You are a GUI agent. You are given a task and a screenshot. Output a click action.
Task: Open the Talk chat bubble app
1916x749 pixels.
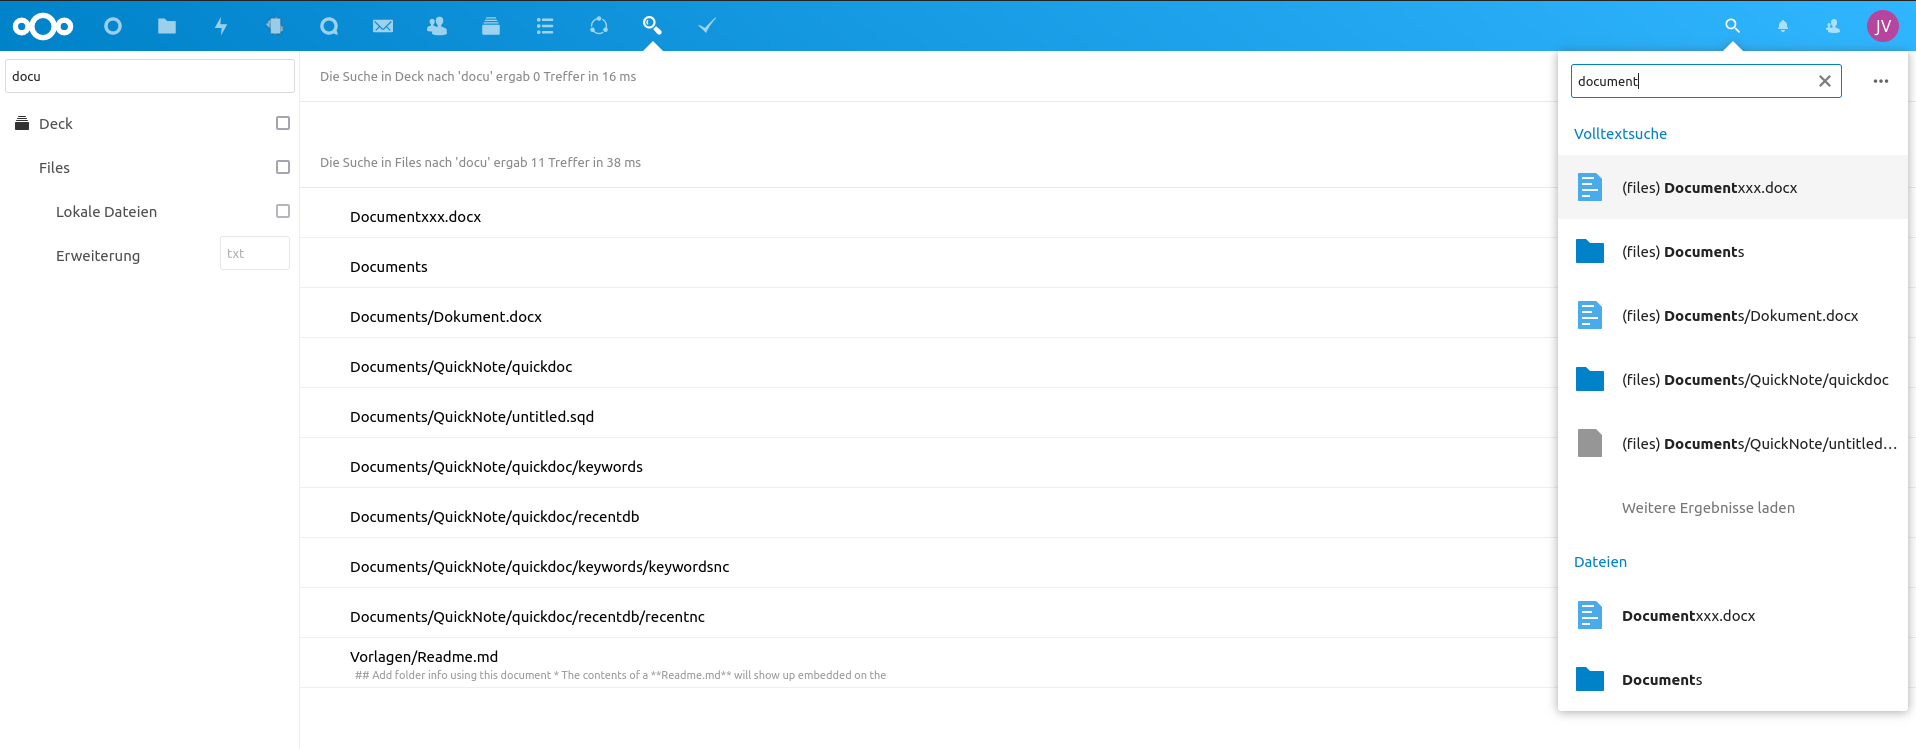[329, 26]
